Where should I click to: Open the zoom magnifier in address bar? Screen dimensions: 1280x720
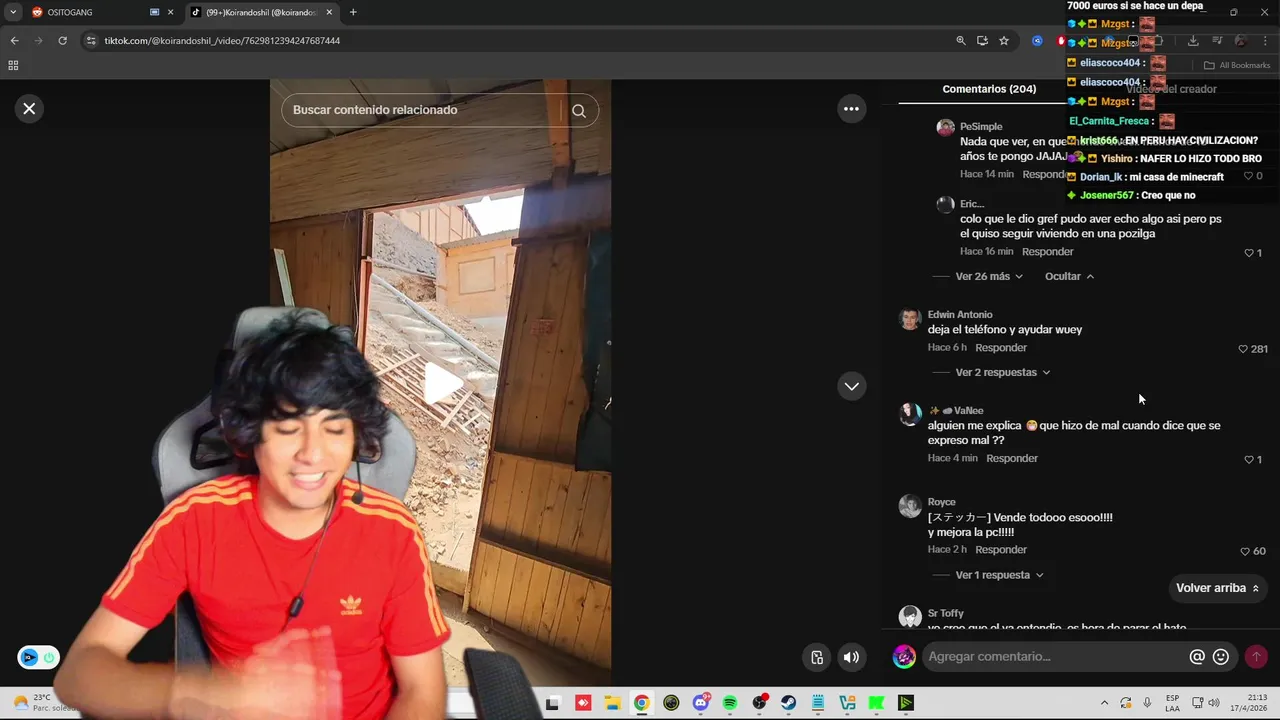tap(961, 41)
